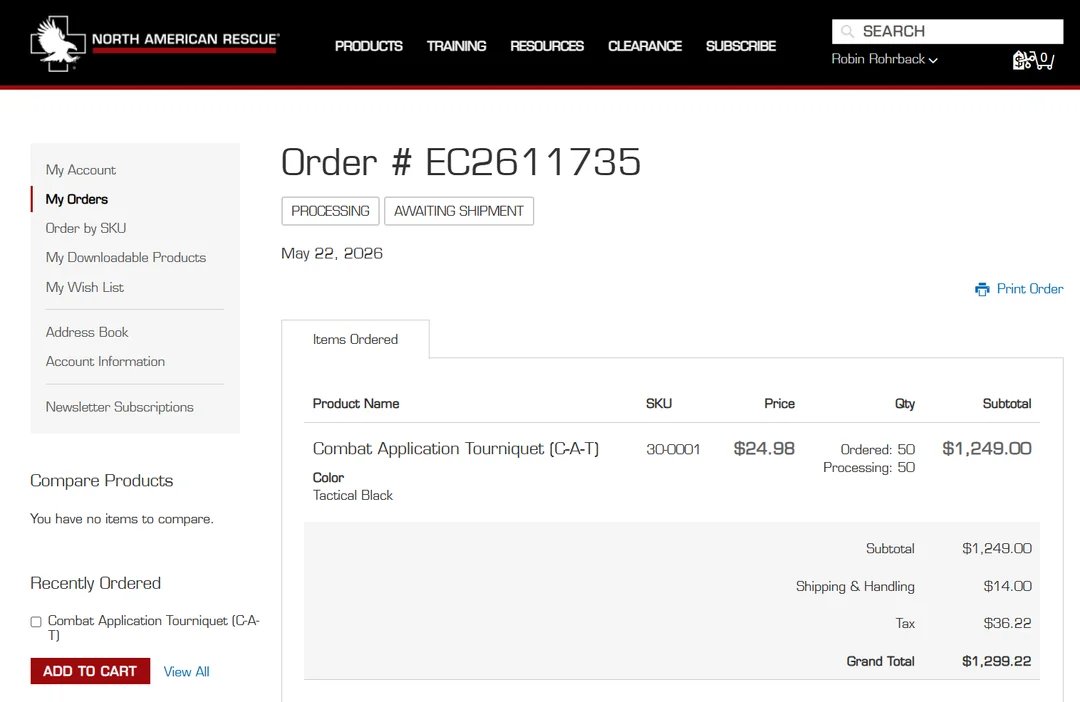Click the PROCESSING status badge
The image size is (1080, 702).
[x=330, y=211]
